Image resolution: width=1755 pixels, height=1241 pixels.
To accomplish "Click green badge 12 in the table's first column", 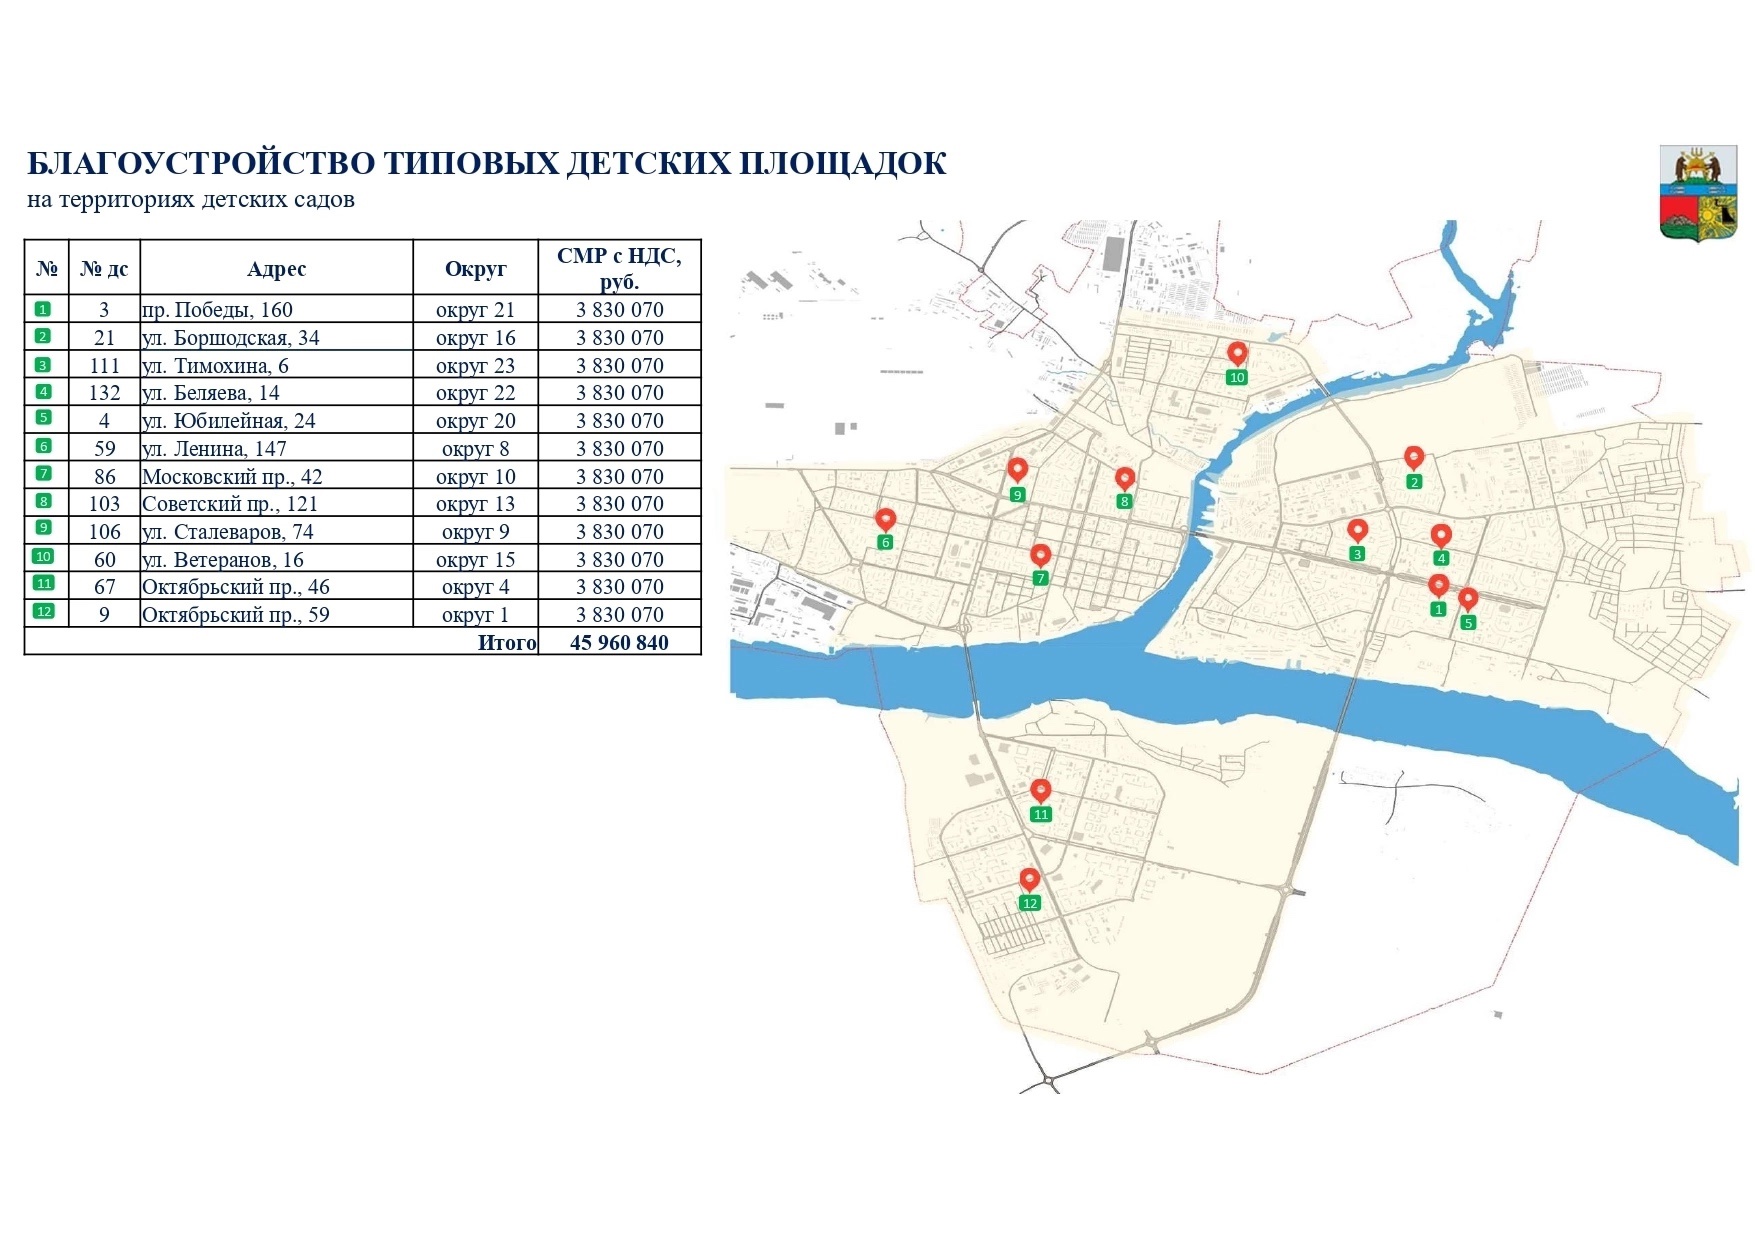I will click(x=44, y=612).
